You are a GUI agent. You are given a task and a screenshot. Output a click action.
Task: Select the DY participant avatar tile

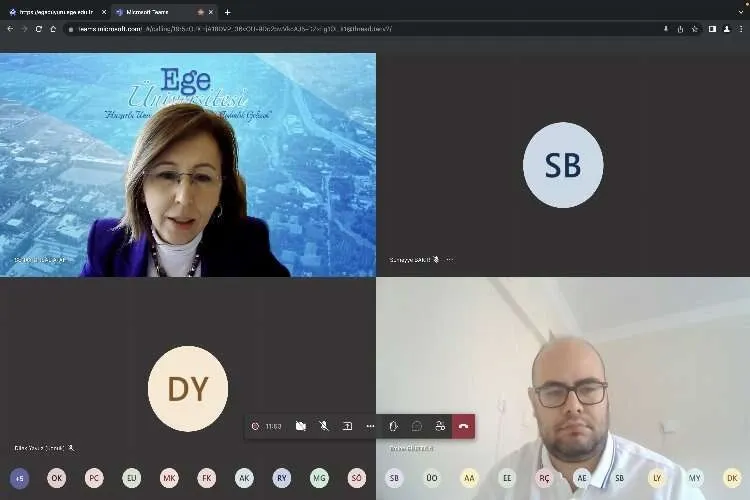pos(188,388)
